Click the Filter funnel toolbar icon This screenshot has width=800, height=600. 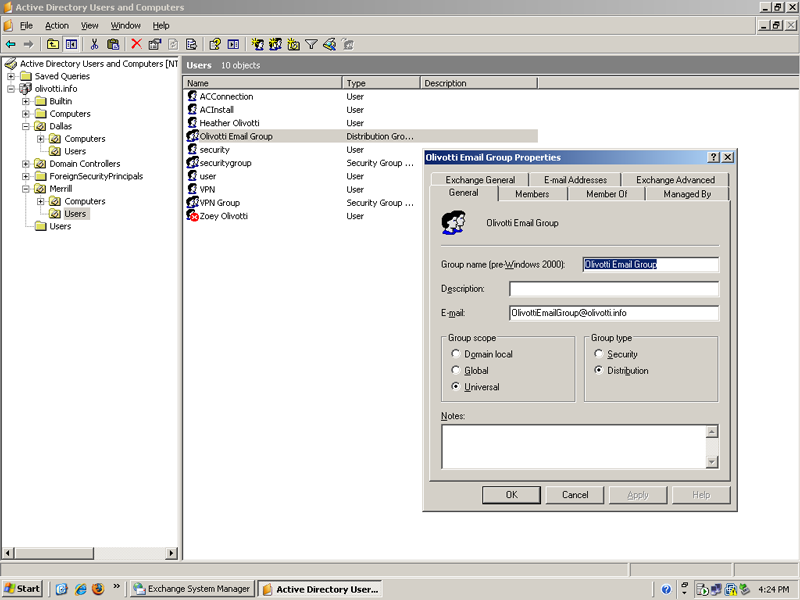point(311,44)
